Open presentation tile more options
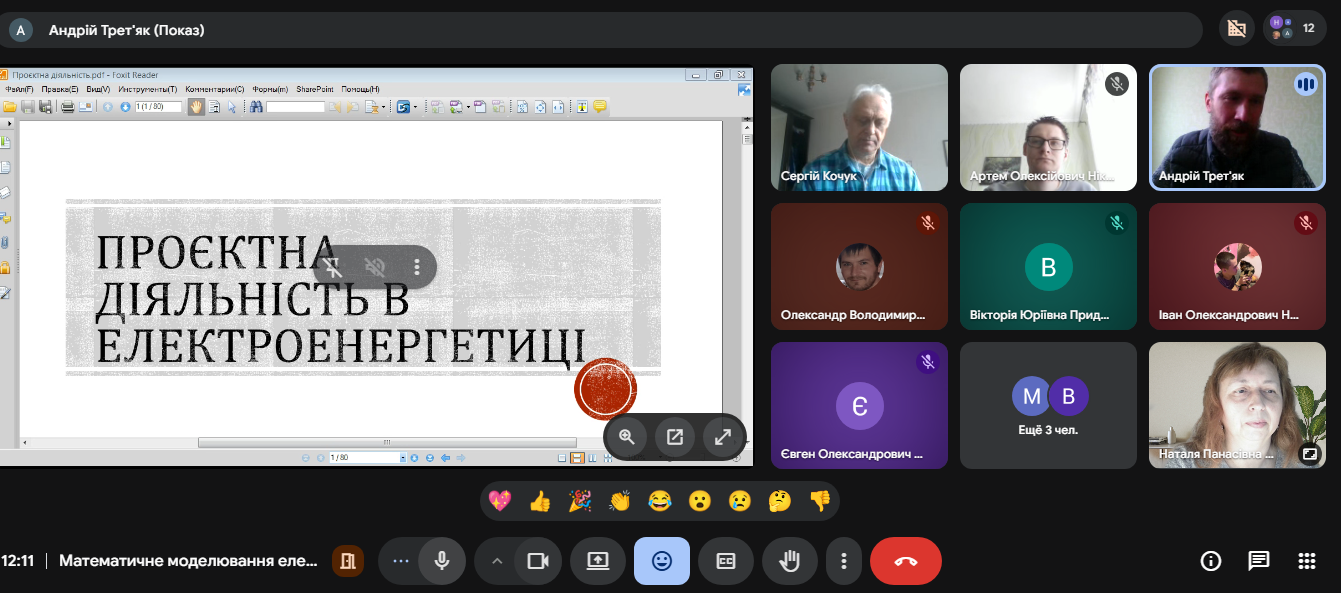The height and width of the screenshot is (593, 1341). (417, 267)
